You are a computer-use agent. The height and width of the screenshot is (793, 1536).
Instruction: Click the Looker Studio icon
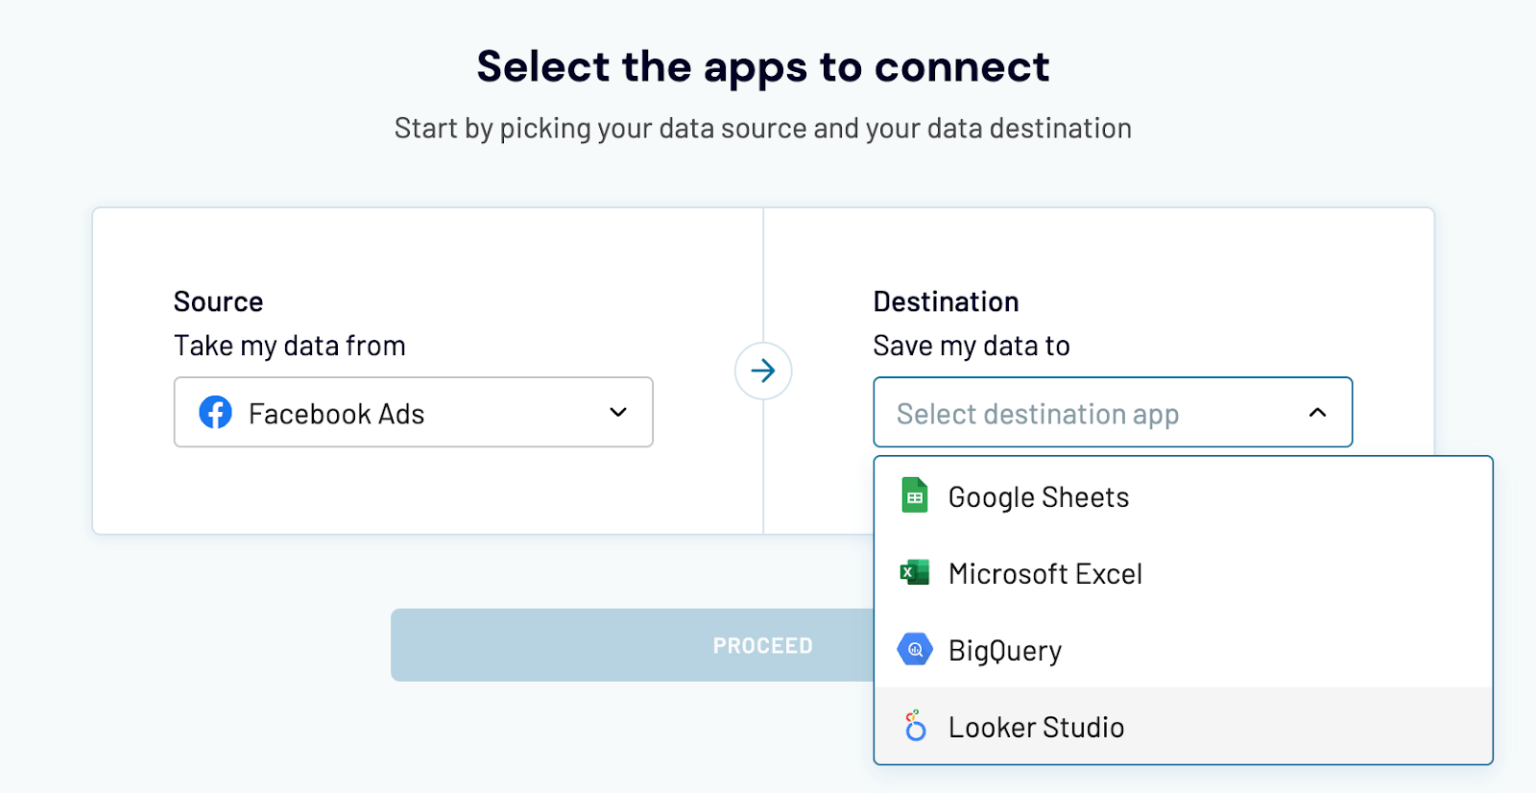pos(914,726)
